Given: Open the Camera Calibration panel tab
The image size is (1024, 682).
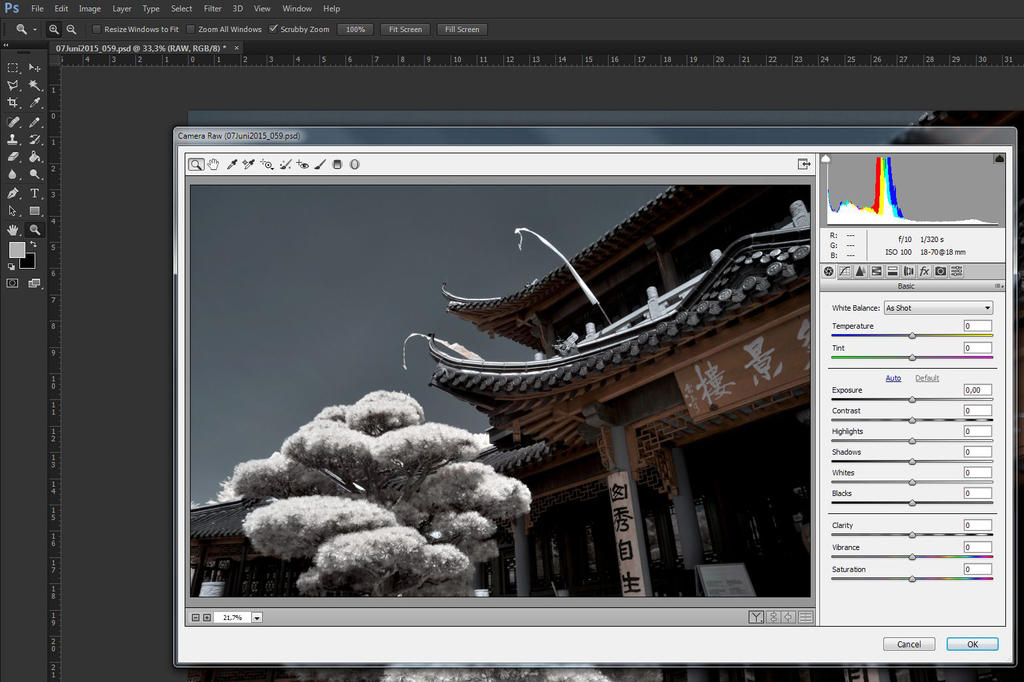Looking at the screenshot, I should 940,271.
